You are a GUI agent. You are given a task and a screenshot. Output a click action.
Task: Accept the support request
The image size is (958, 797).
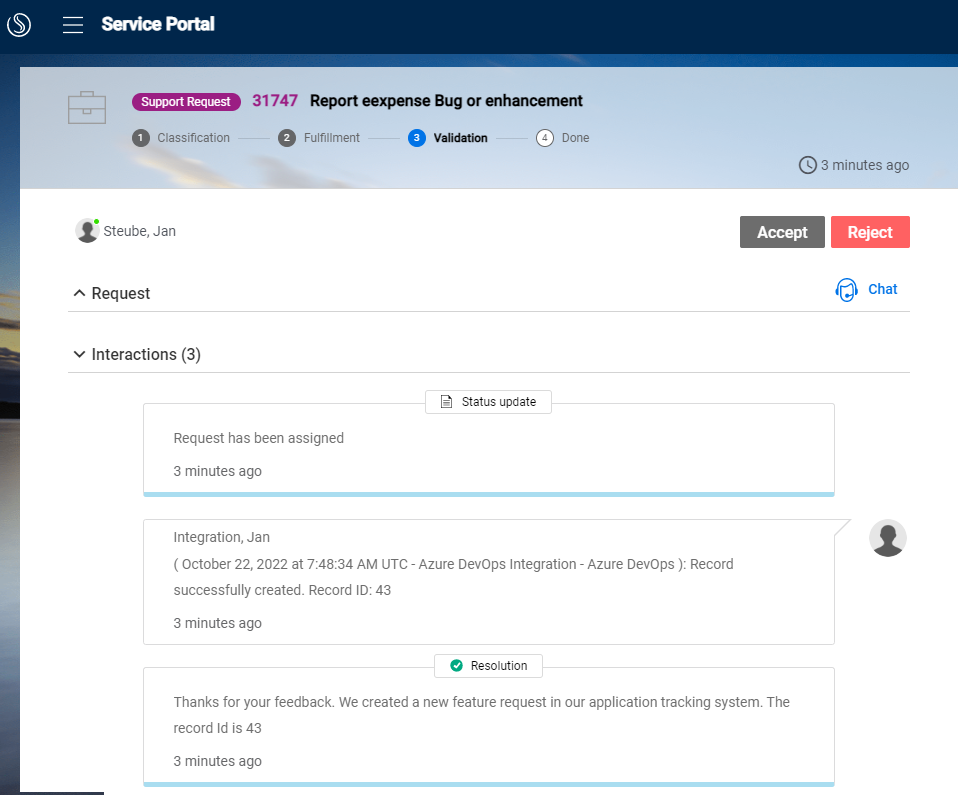click(x=782, y=231)
